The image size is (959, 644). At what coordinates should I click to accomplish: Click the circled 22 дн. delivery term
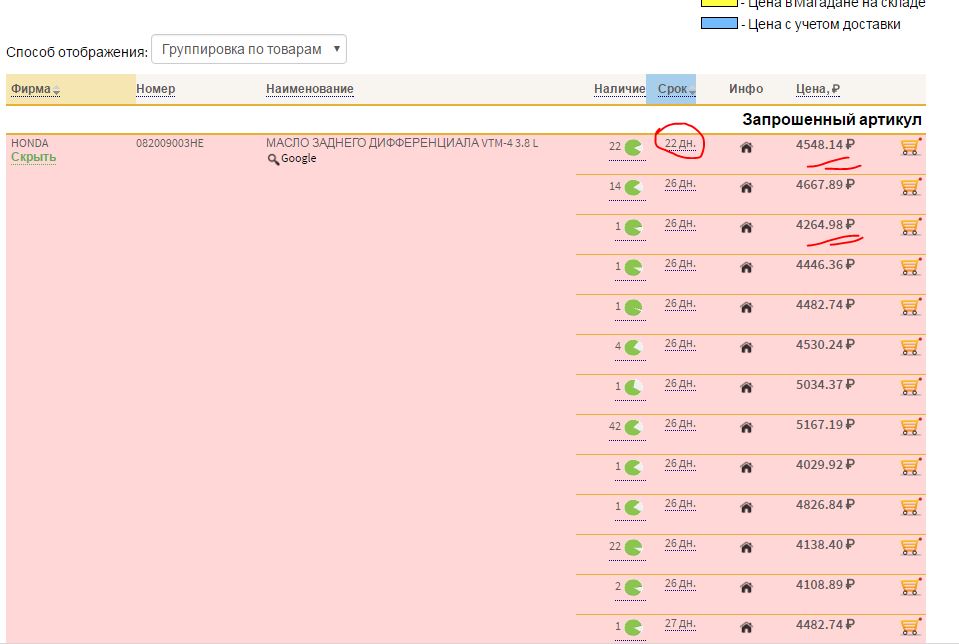coord(680,144)
